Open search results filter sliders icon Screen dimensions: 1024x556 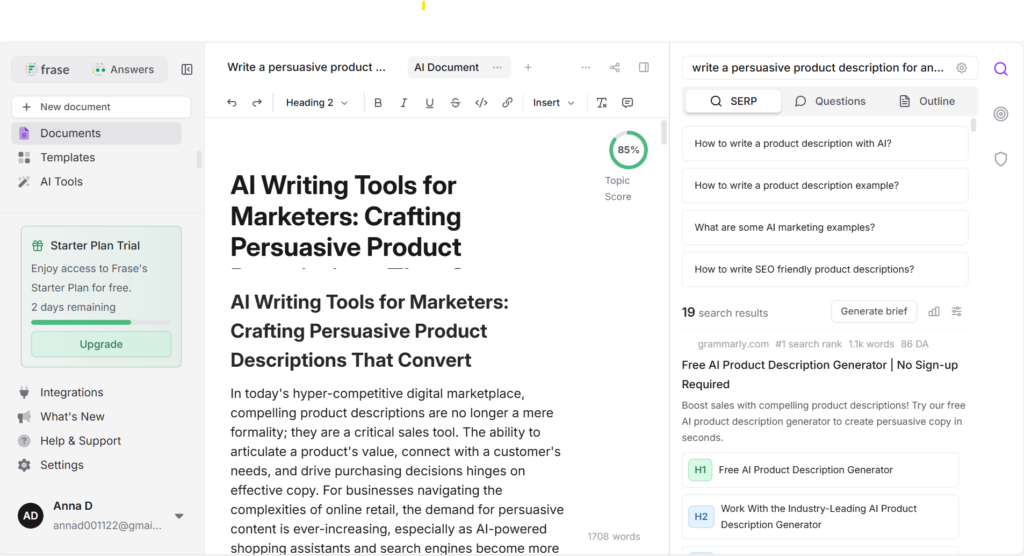957,312
